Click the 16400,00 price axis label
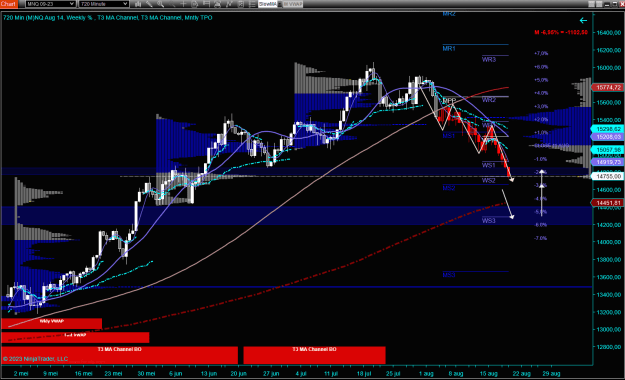 pos(609,32)
